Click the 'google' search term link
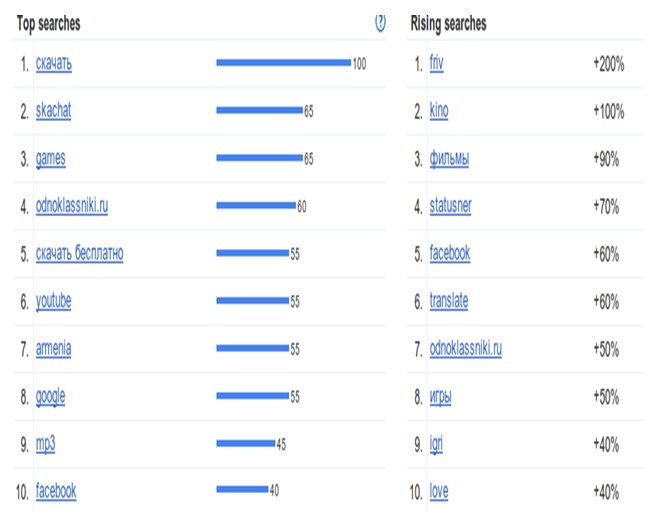665x527 pixels. [50, 397]
